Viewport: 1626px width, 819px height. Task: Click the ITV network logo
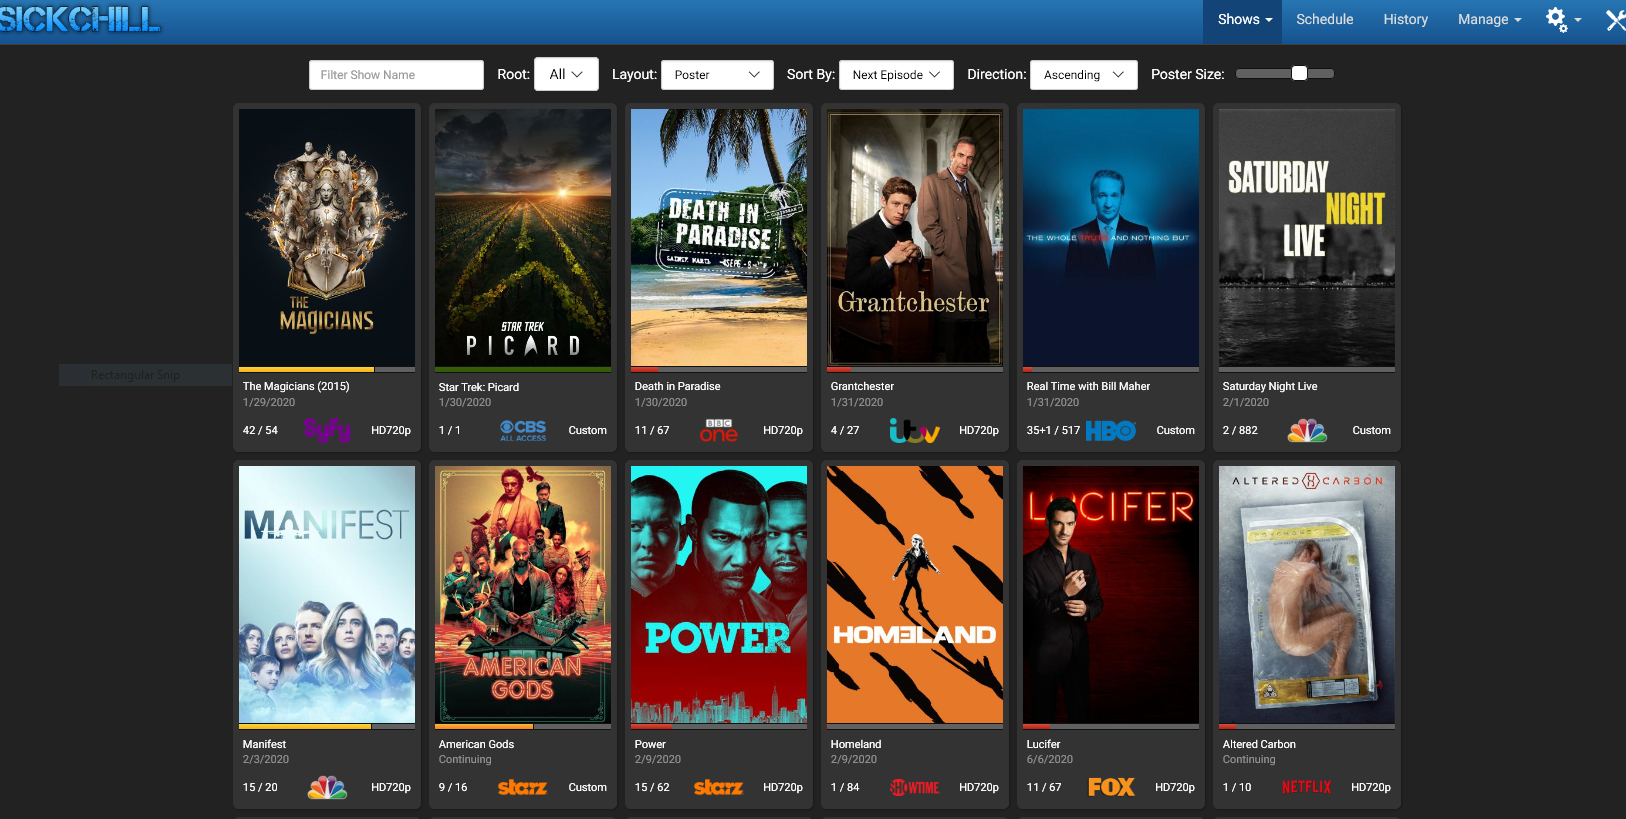(x=915, y=430)
